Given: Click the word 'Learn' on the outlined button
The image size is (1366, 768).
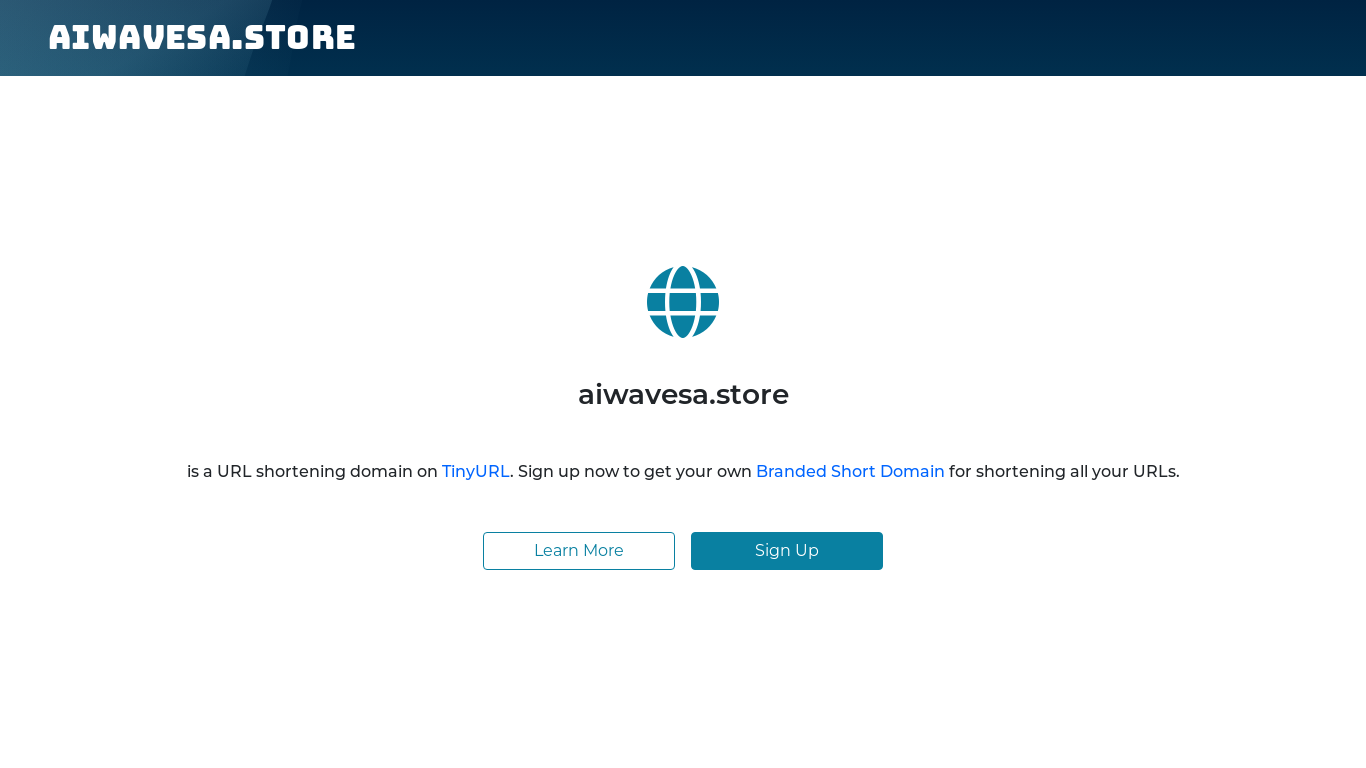Looking at the screenshot, I should [556, 551].
